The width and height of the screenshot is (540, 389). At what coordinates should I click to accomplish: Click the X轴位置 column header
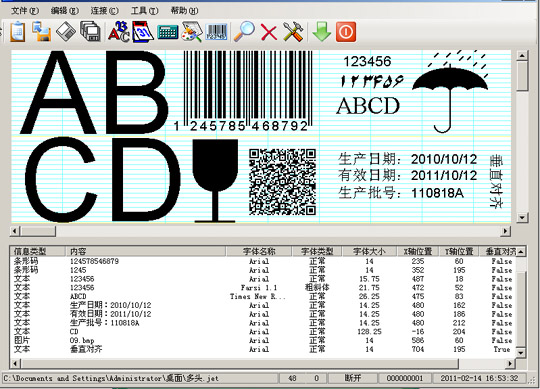(418, 251)
